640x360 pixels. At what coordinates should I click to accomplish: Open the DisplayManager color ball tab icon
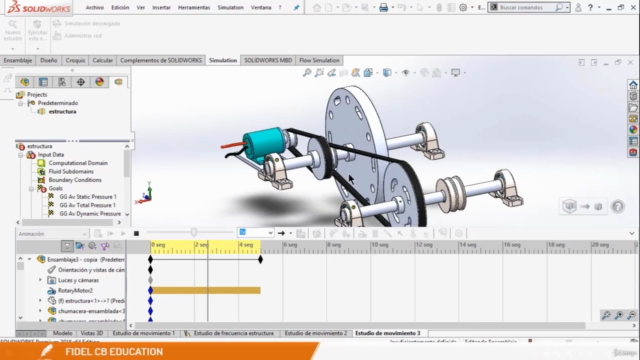[x=100, y=82]
